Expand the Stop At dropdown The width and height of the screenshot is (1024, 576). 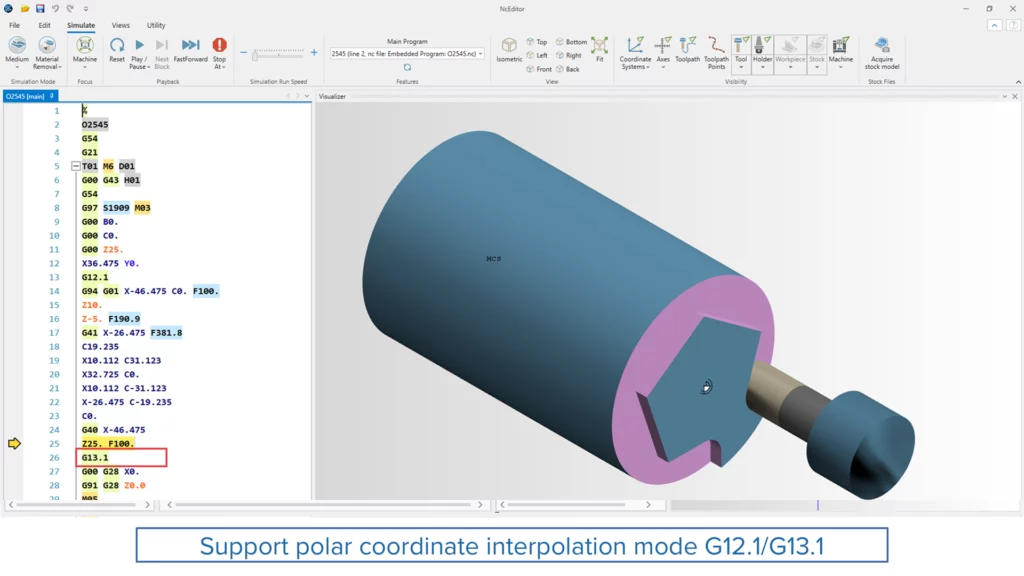pyautogui.click(x=219, y=67)
